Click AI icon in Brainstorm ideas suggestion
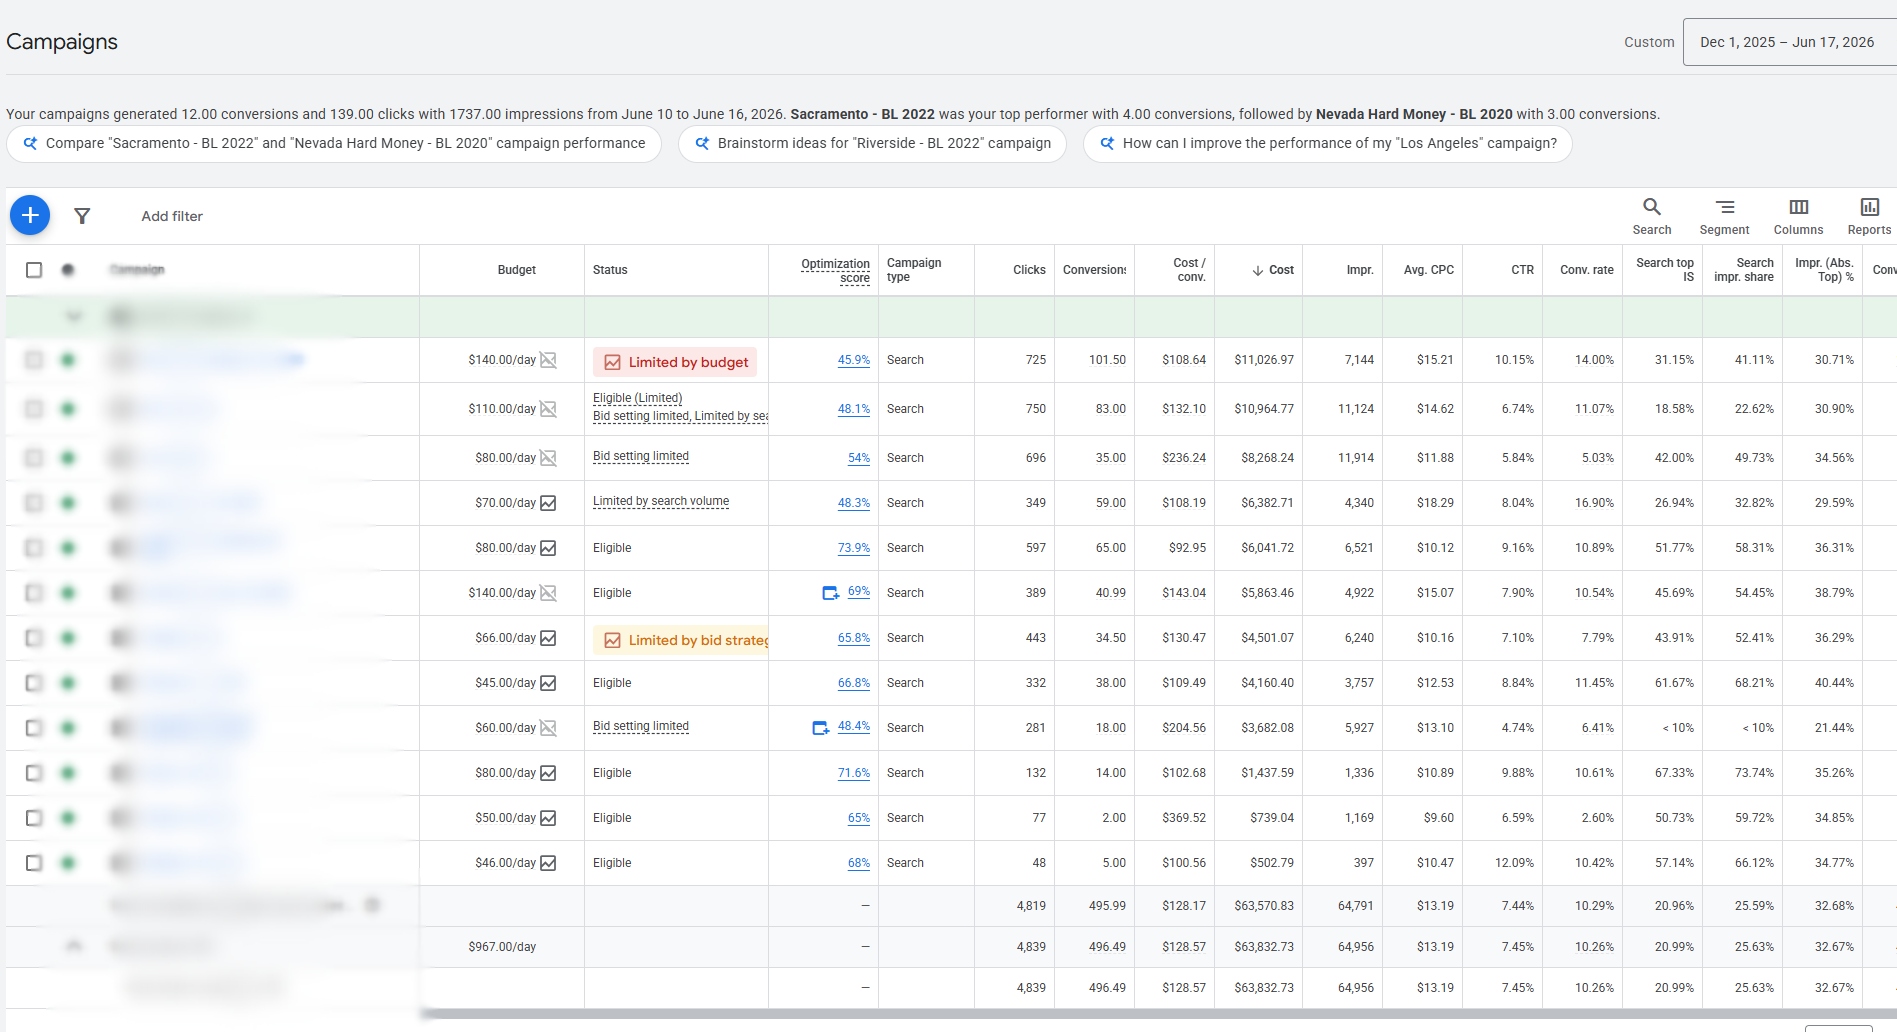This screenshot has height=1032, width=1897. coord(702,144)
